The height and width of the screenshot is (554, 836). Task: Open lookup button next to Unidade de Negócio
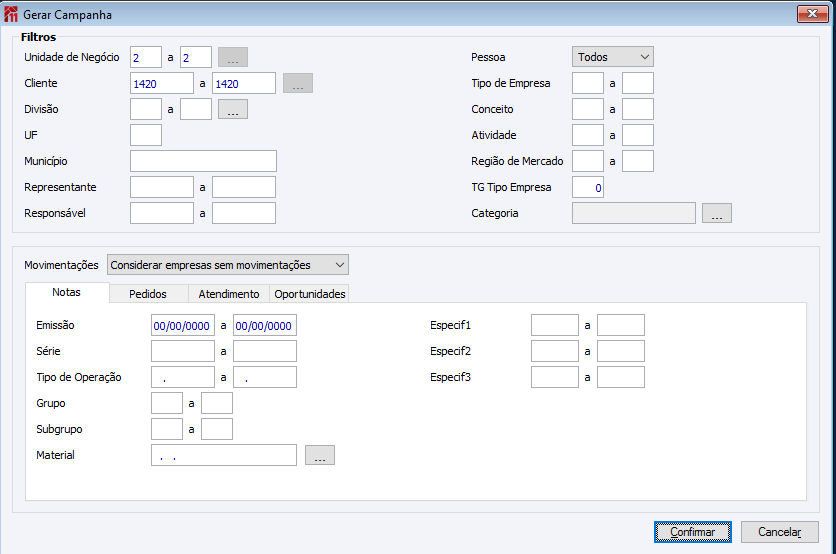click(x=233, y=58)
